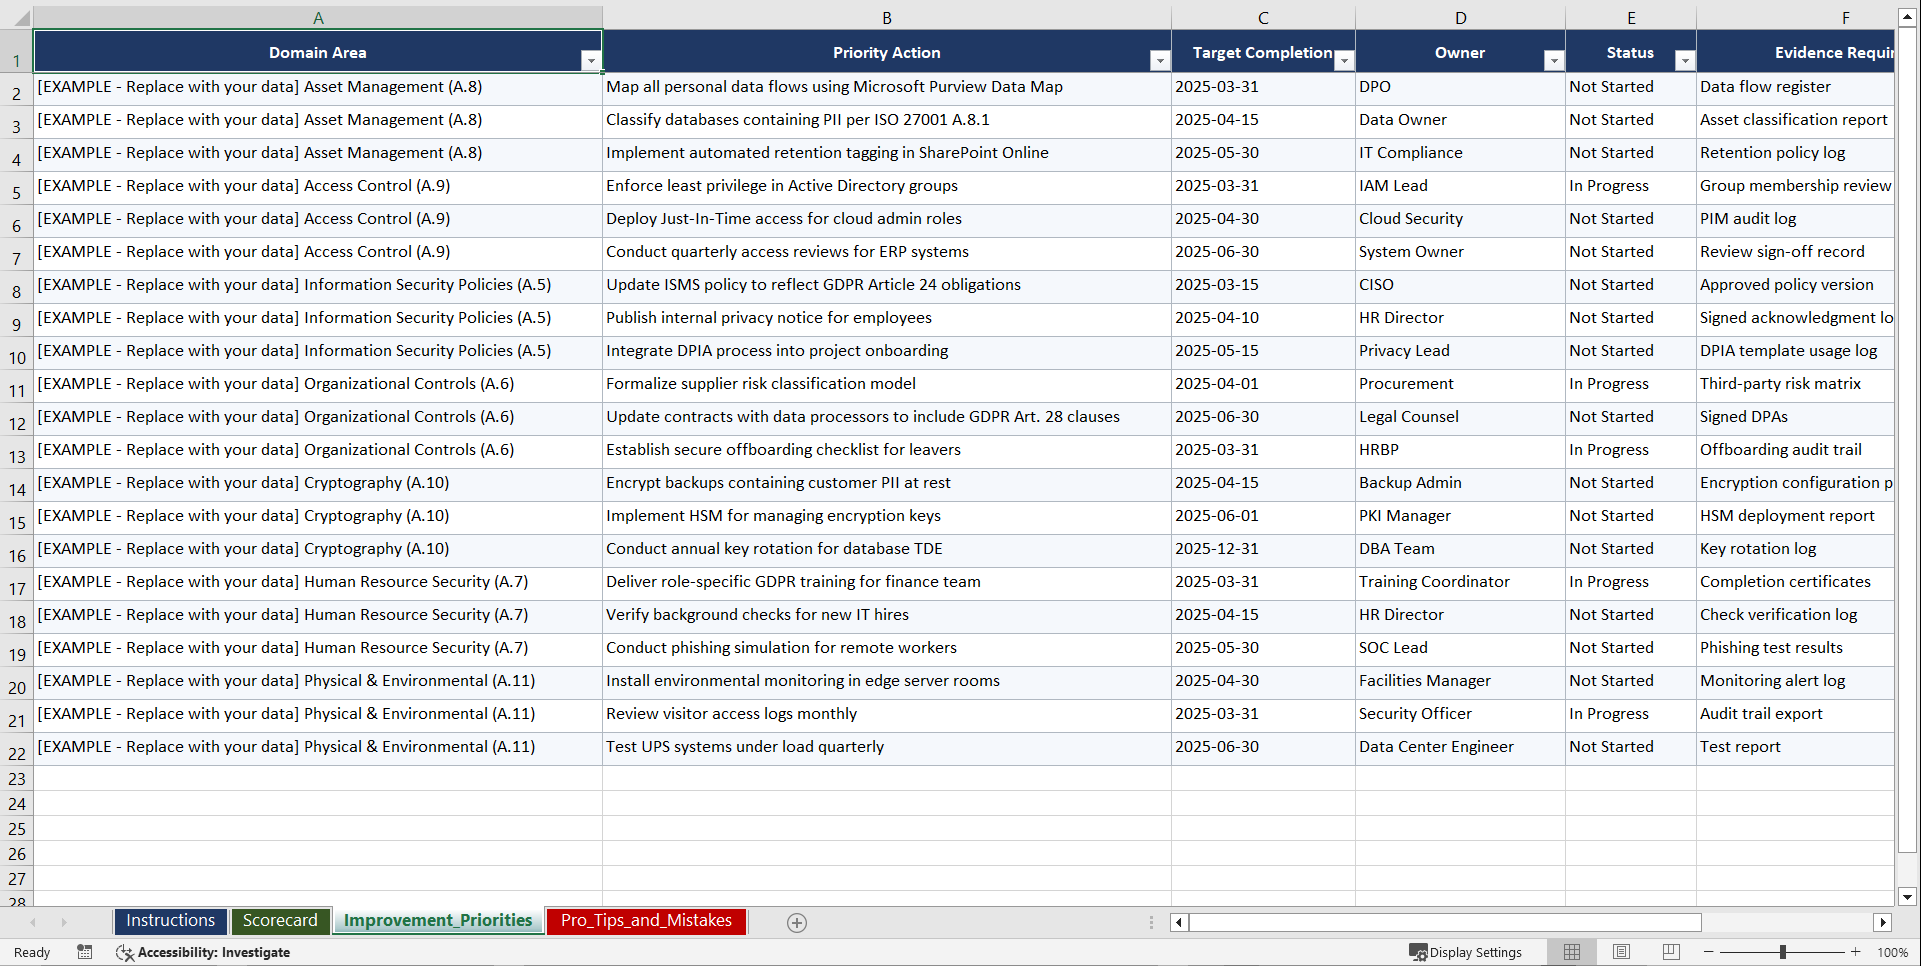Open the Status column filter dropdown
This screenshot has height=966, width=1921.
(x=1685, y=60)
